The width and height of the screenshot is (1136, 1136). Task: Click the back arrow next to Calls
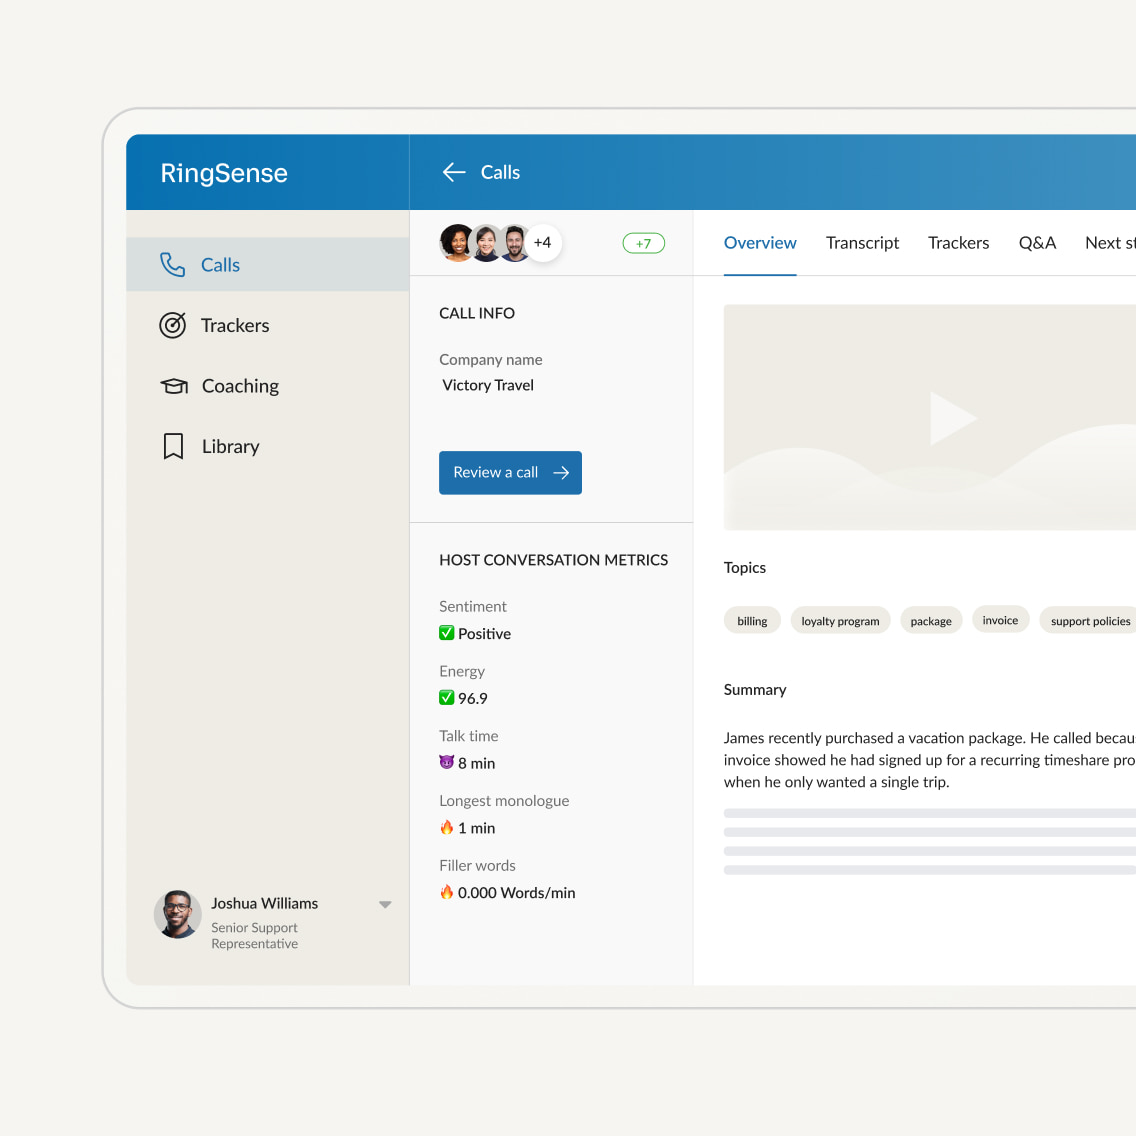pyautogui.click(x=453, y=172)
